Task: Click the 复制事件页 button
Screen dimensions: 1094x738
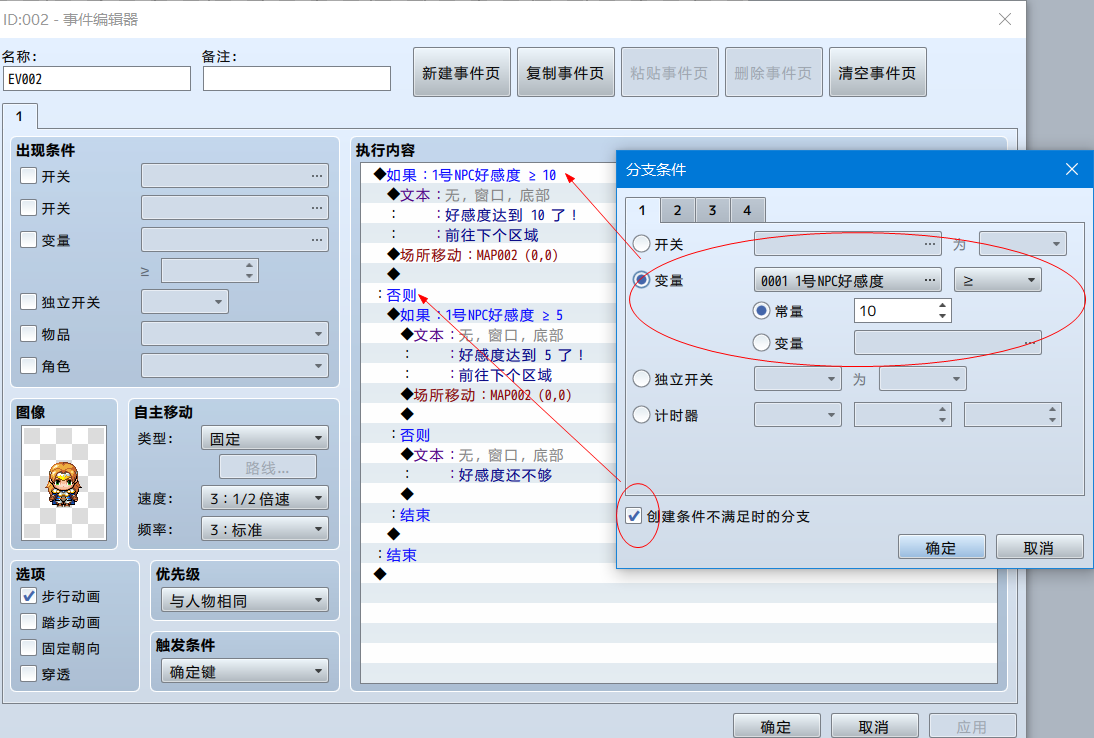Action: pyautogui.click(x=566, y=73)
